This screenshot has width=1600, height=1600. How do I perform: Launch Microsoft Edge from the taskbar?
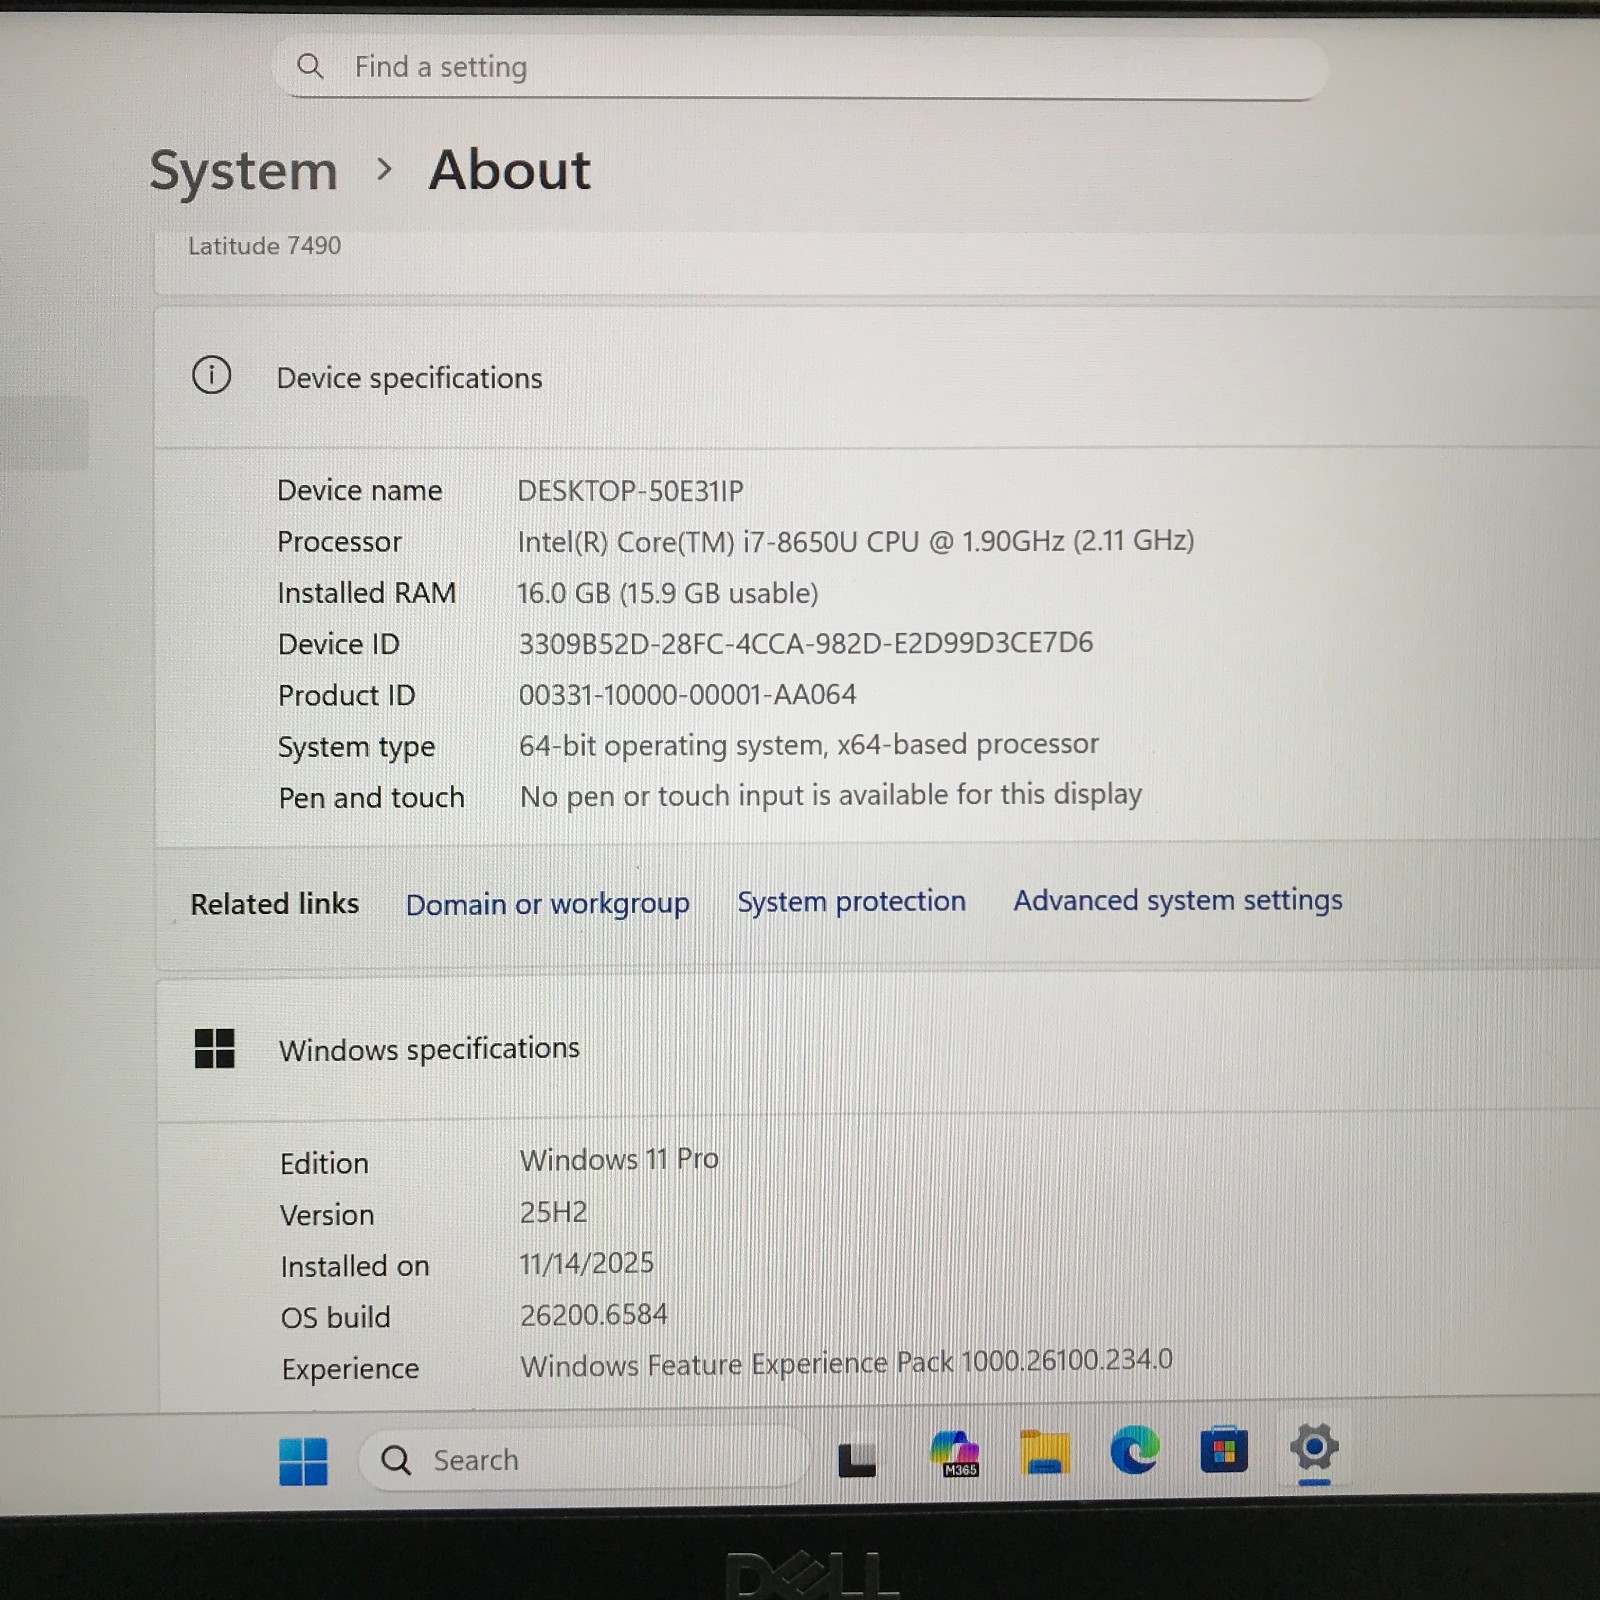pos(1135,1450)
